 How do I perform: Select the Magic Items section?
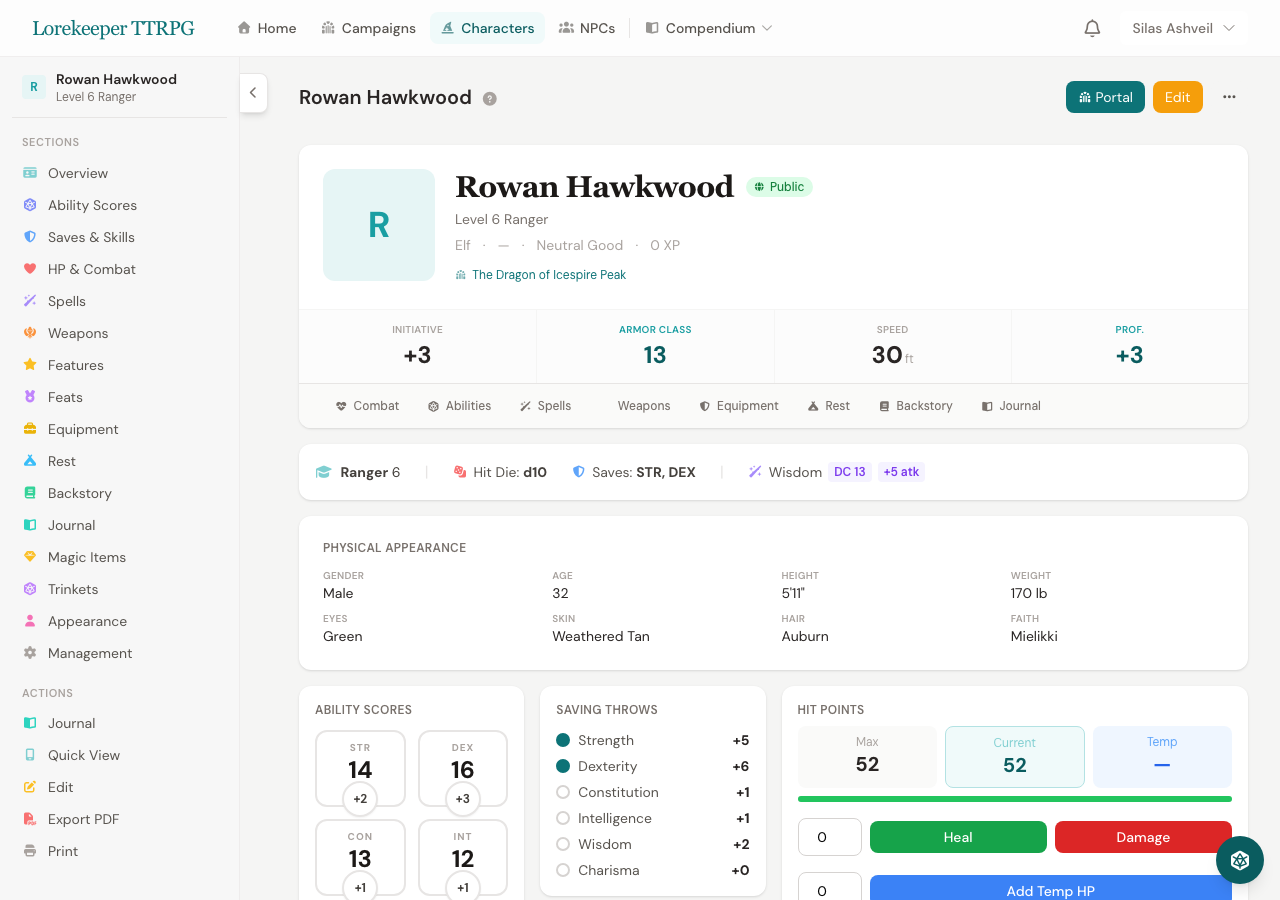[89, 556]
